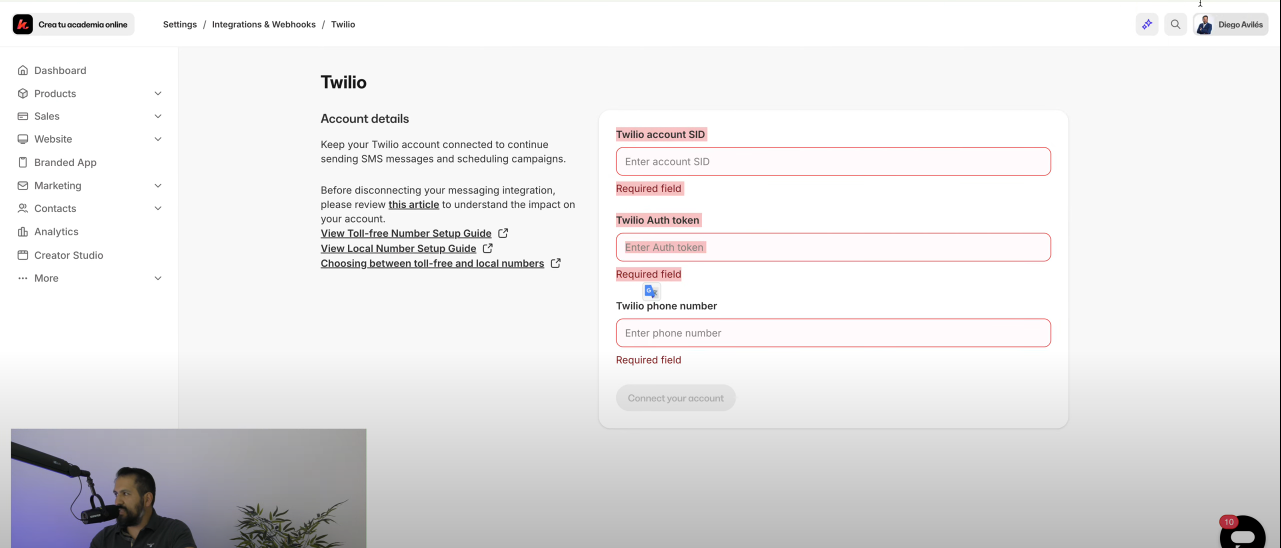The image size is (1281, 548).
Task: Click the Analytics bar chart icon
Action: tap(23, 231)
